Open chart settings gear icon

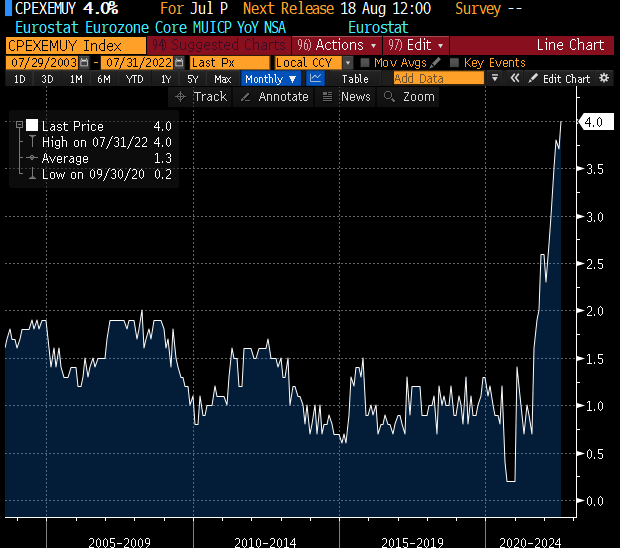point(604,78)
